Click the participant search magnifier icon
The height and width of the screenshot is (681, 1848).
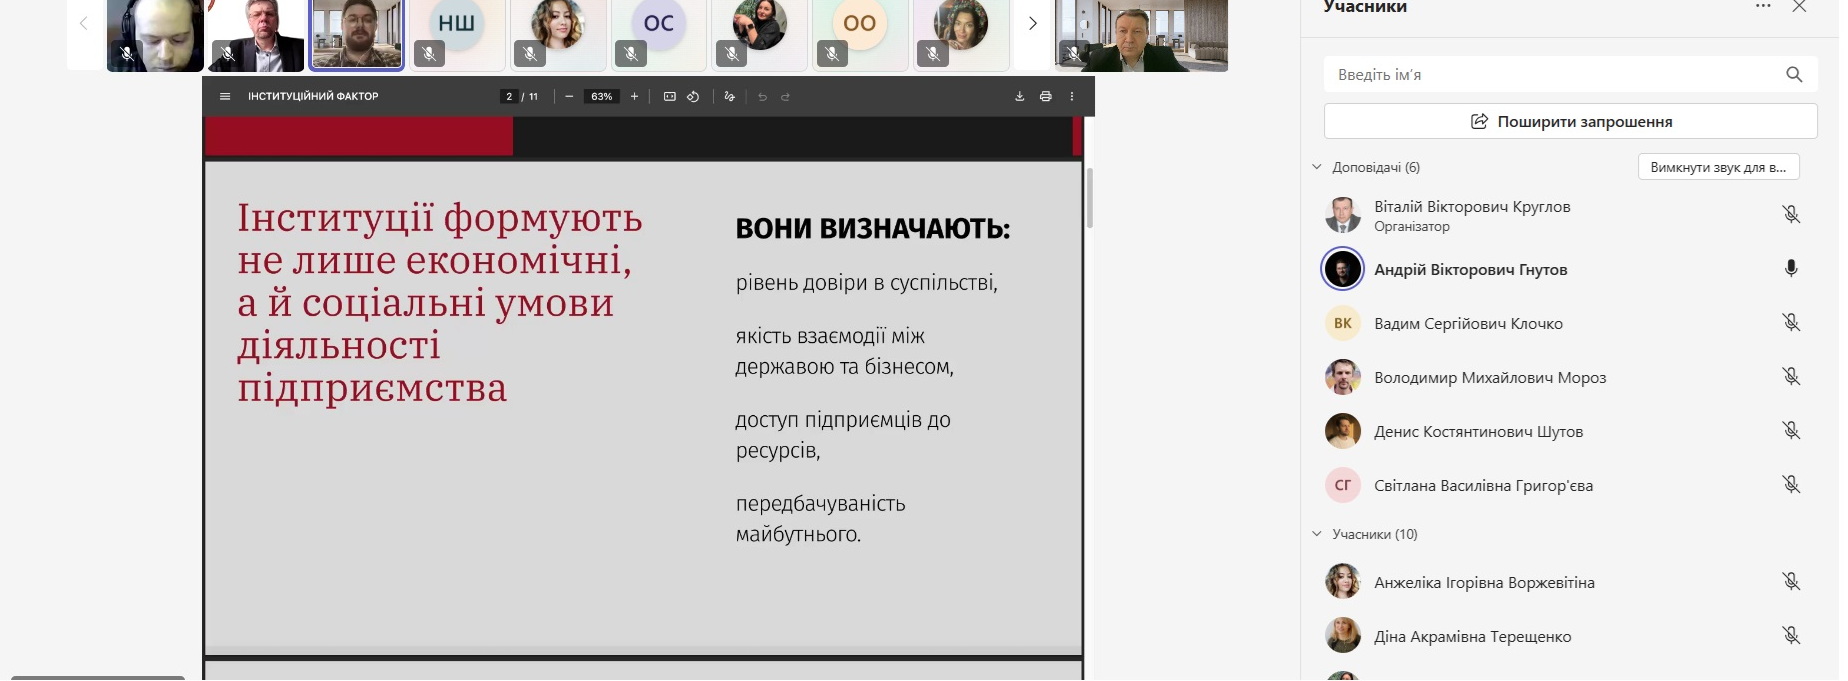click(x=1794, y=74)
